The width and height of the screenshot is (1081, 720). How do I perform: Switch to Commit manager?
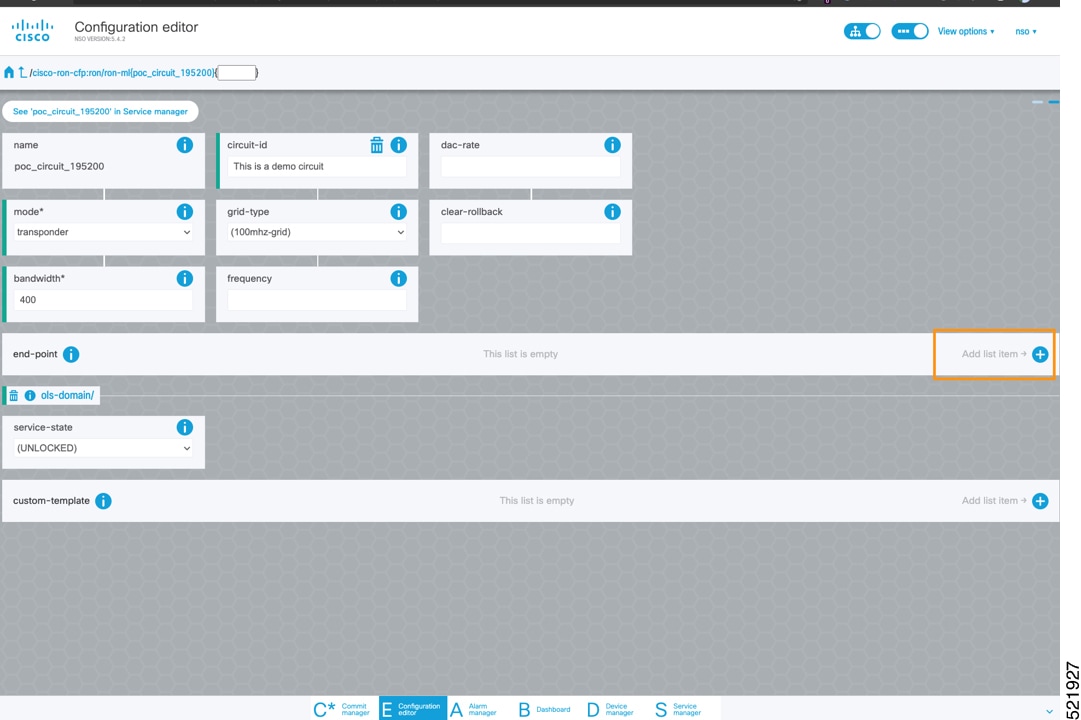(x=342, y=709)
